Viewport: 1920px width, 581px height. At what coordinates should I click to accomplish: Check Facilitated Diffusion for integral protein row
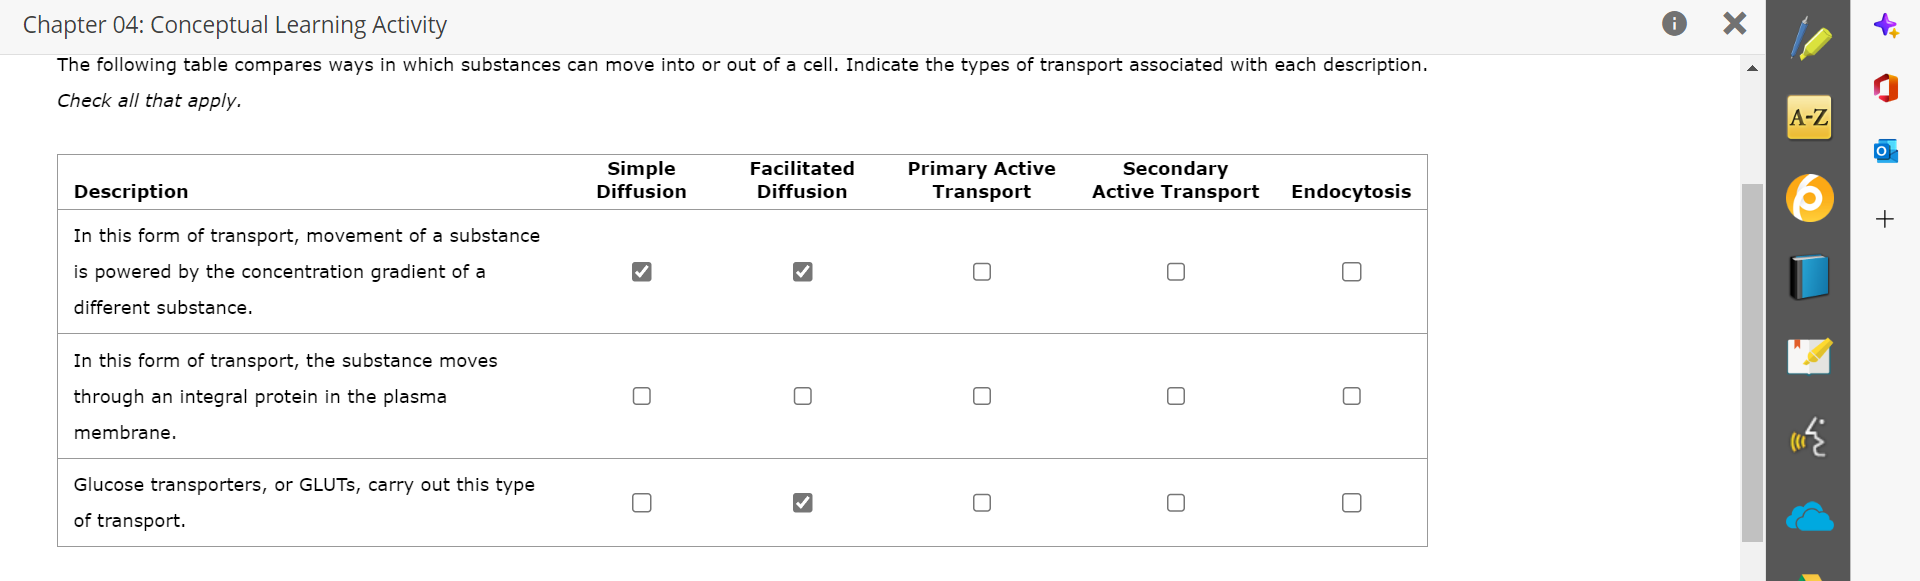click(802, 396)
